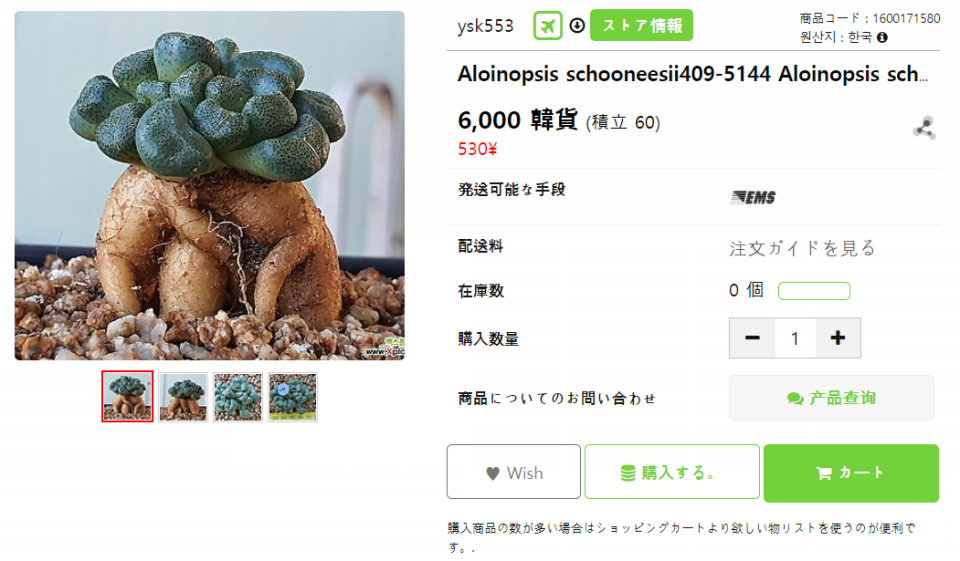The width and height of the screenshot is (960, 561).
Task: Click the green airplane shipping icon
Action: 547,26
